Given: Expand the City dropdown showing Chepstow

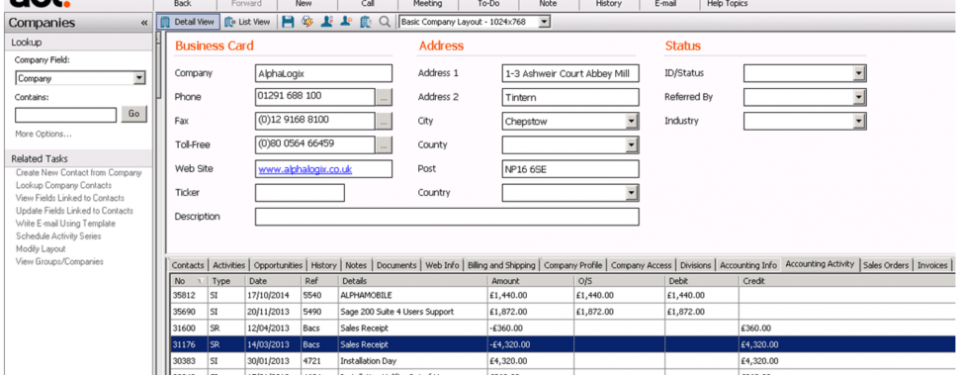Looking at the screenshot, I should coord(632,121).
